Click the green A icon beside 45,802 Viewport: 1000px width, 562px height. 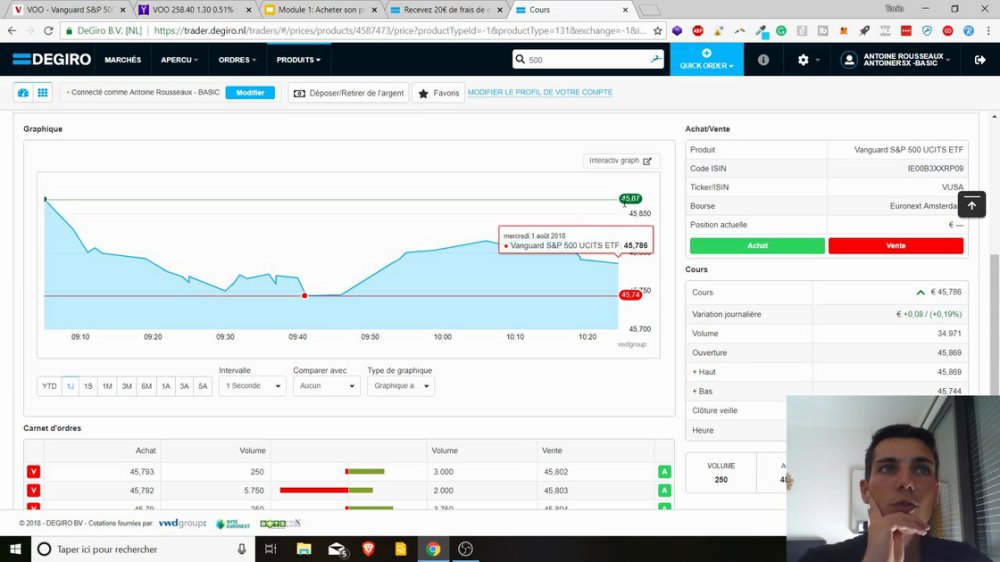[664, 471]
